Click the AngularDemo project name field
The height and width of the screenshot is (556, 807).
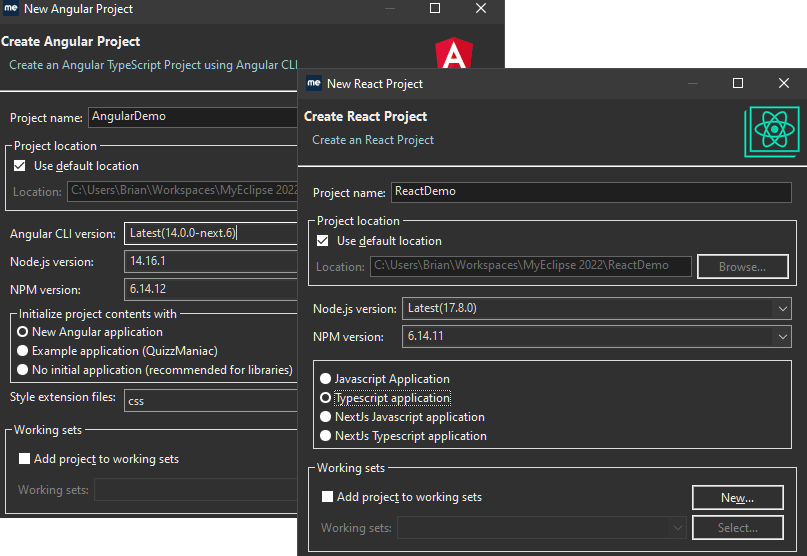pyautogui.click(x=192, y=117)
